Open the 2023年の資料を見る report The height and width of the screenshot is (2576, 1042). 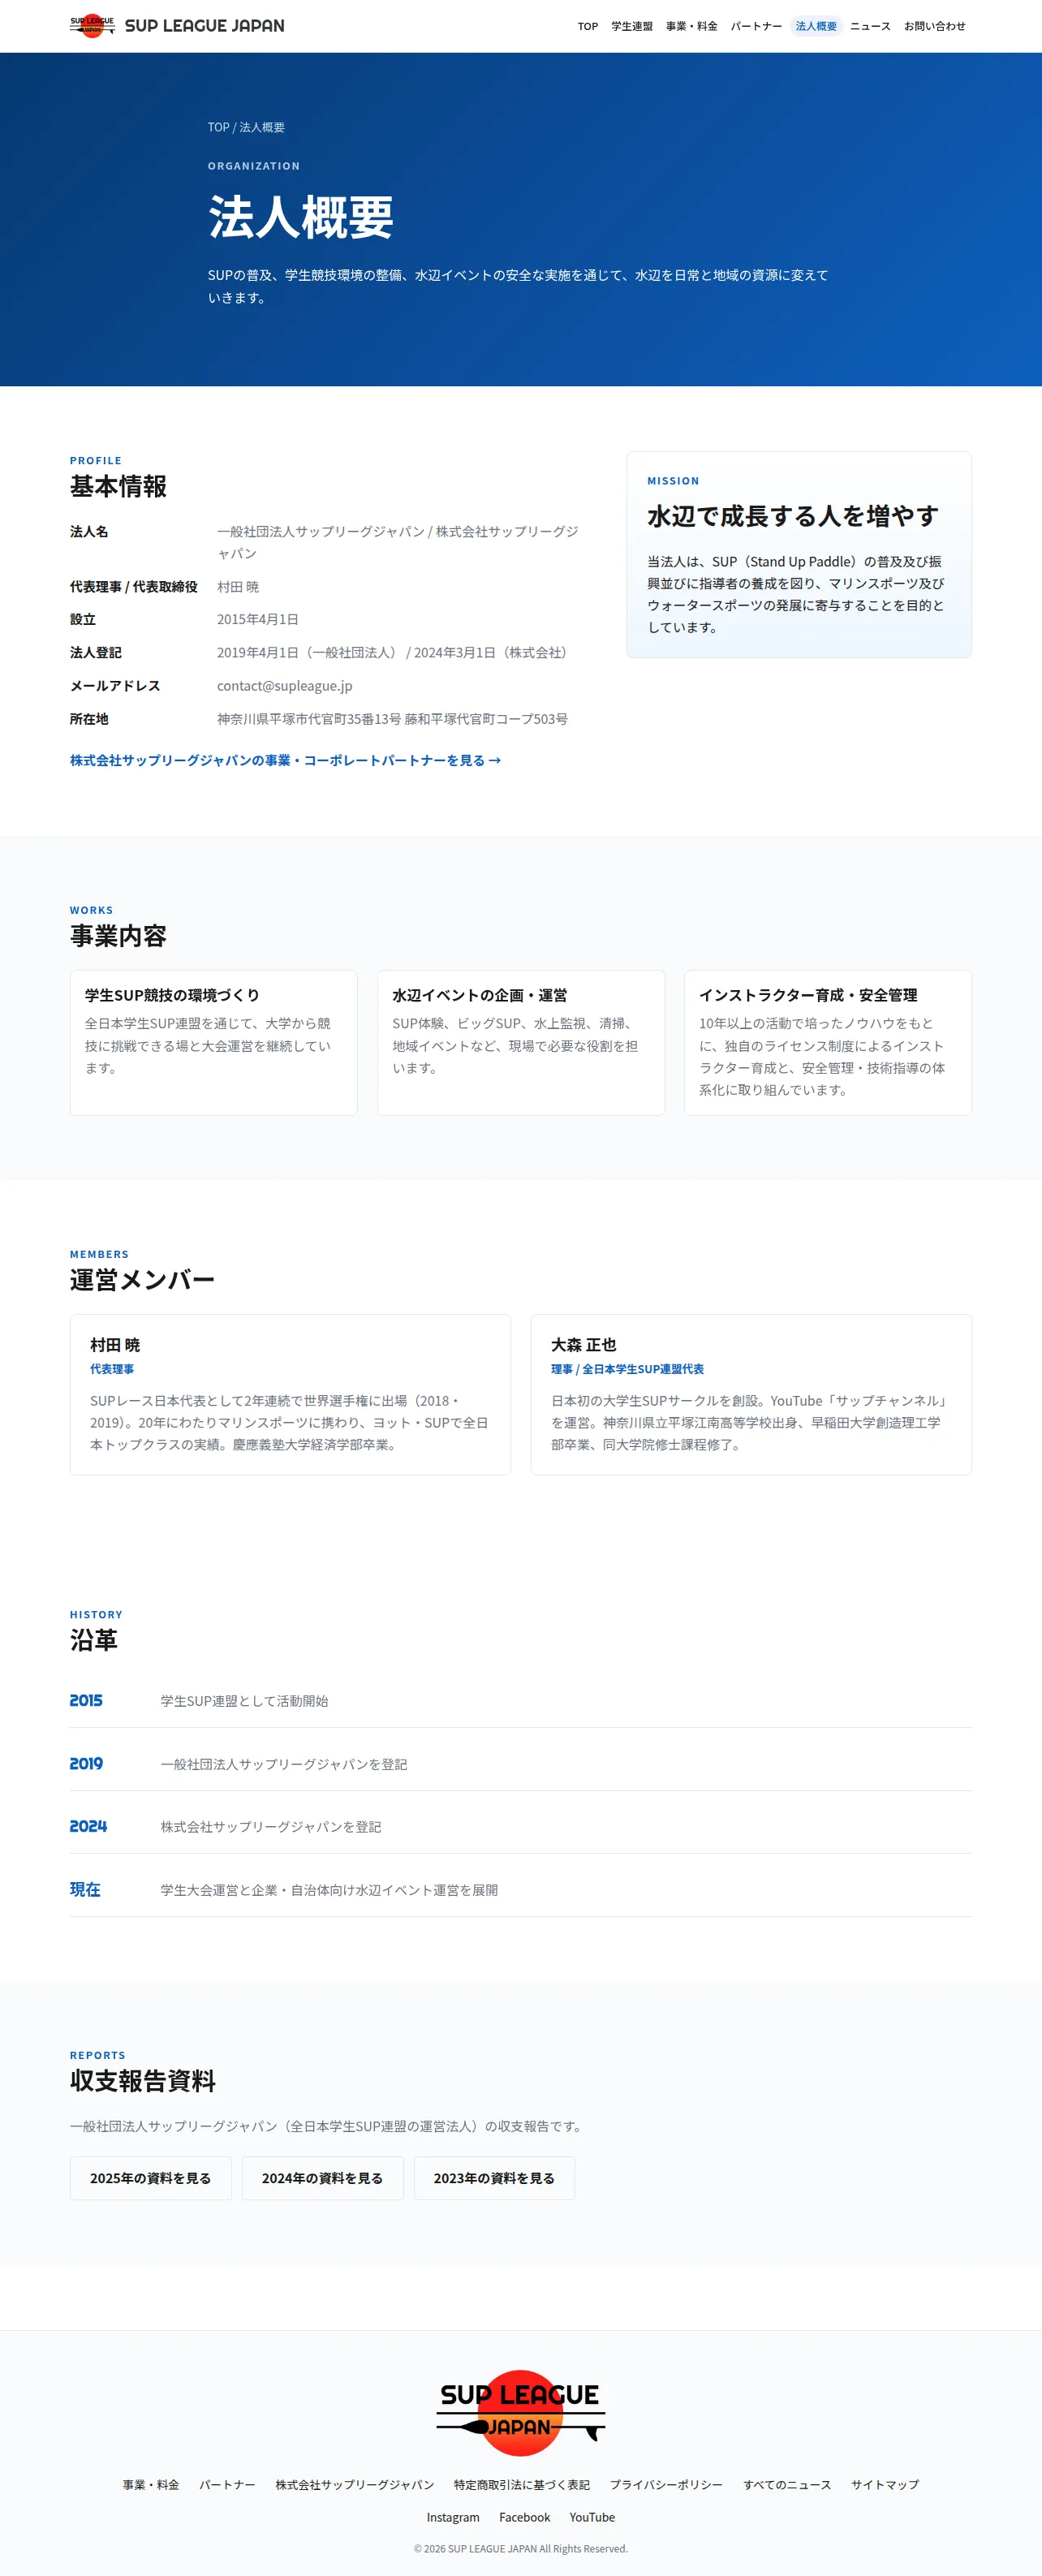tap(494, 2178)
